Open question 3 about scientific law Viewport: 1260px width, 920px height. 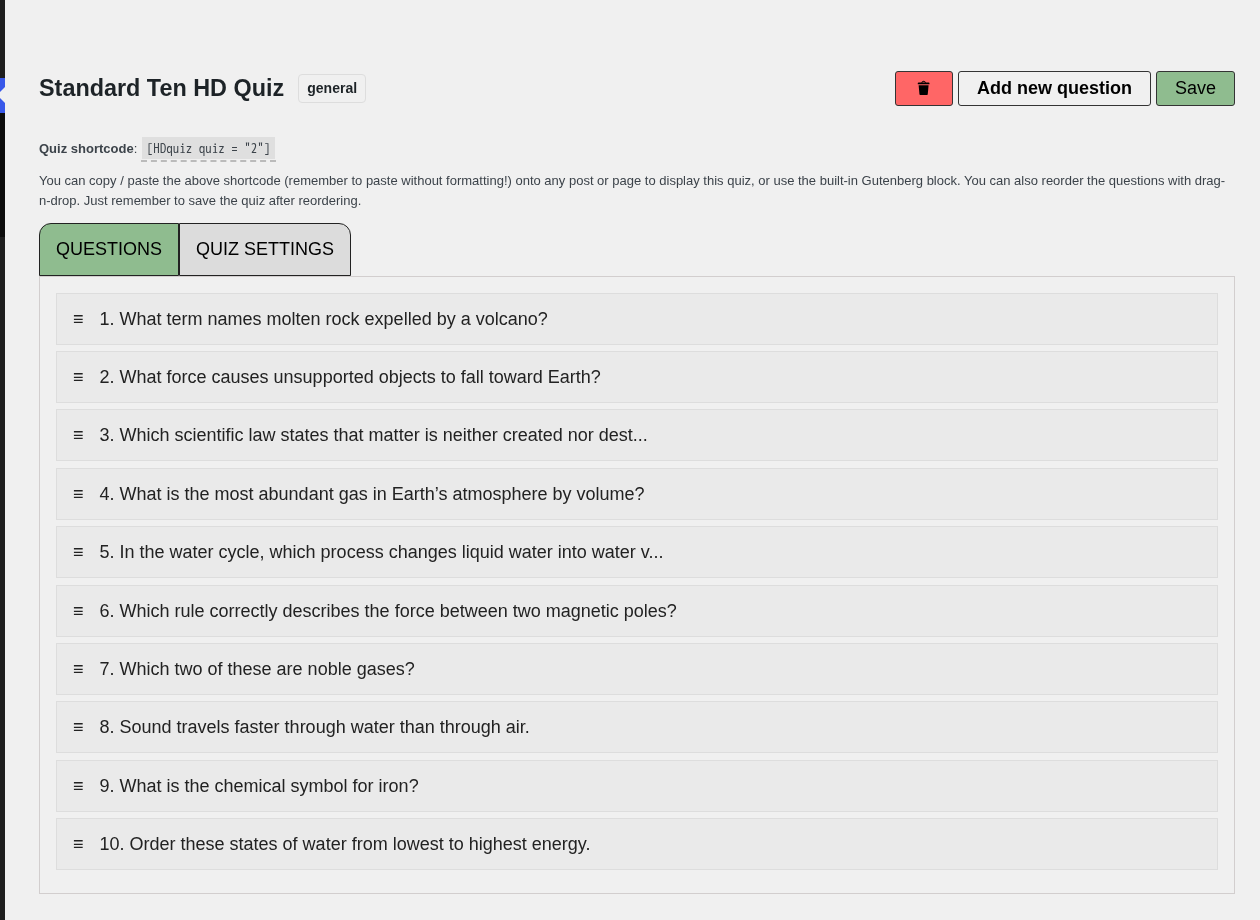pyautogui.click(x=637, y=435)
